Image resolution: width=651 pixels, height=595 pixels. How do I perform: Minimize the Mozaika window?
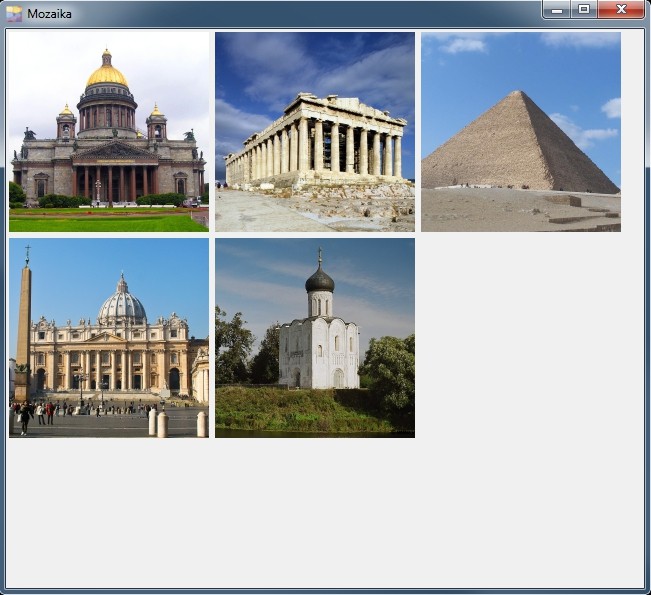click(x=557, y=10)
